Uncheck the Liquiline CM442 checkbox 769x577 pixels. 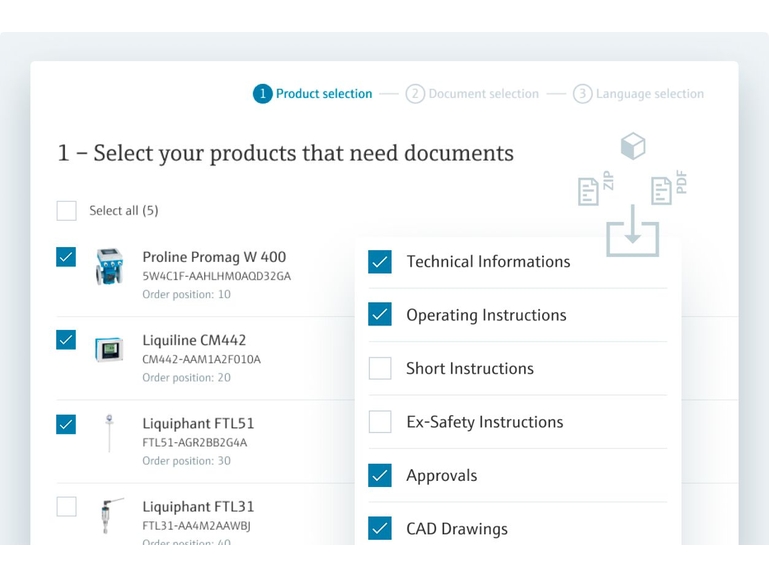pyautogui.click(x=66, y=340)
